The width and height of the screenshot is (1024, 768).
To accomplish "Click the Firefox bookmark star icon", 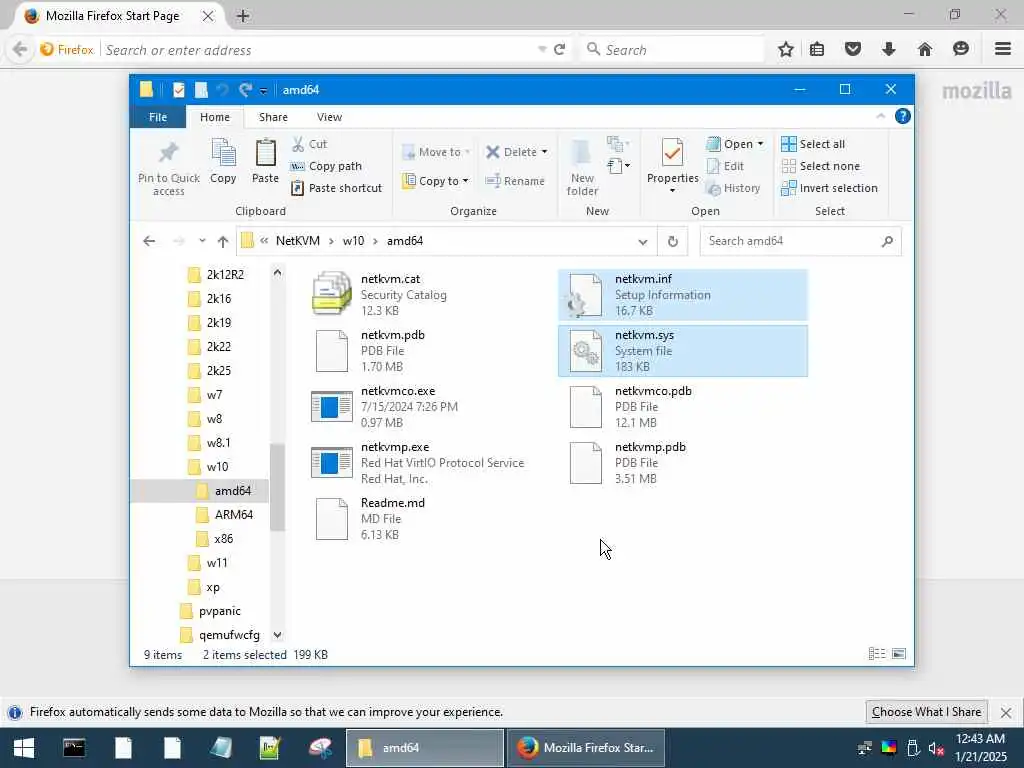I will (786, 49).
